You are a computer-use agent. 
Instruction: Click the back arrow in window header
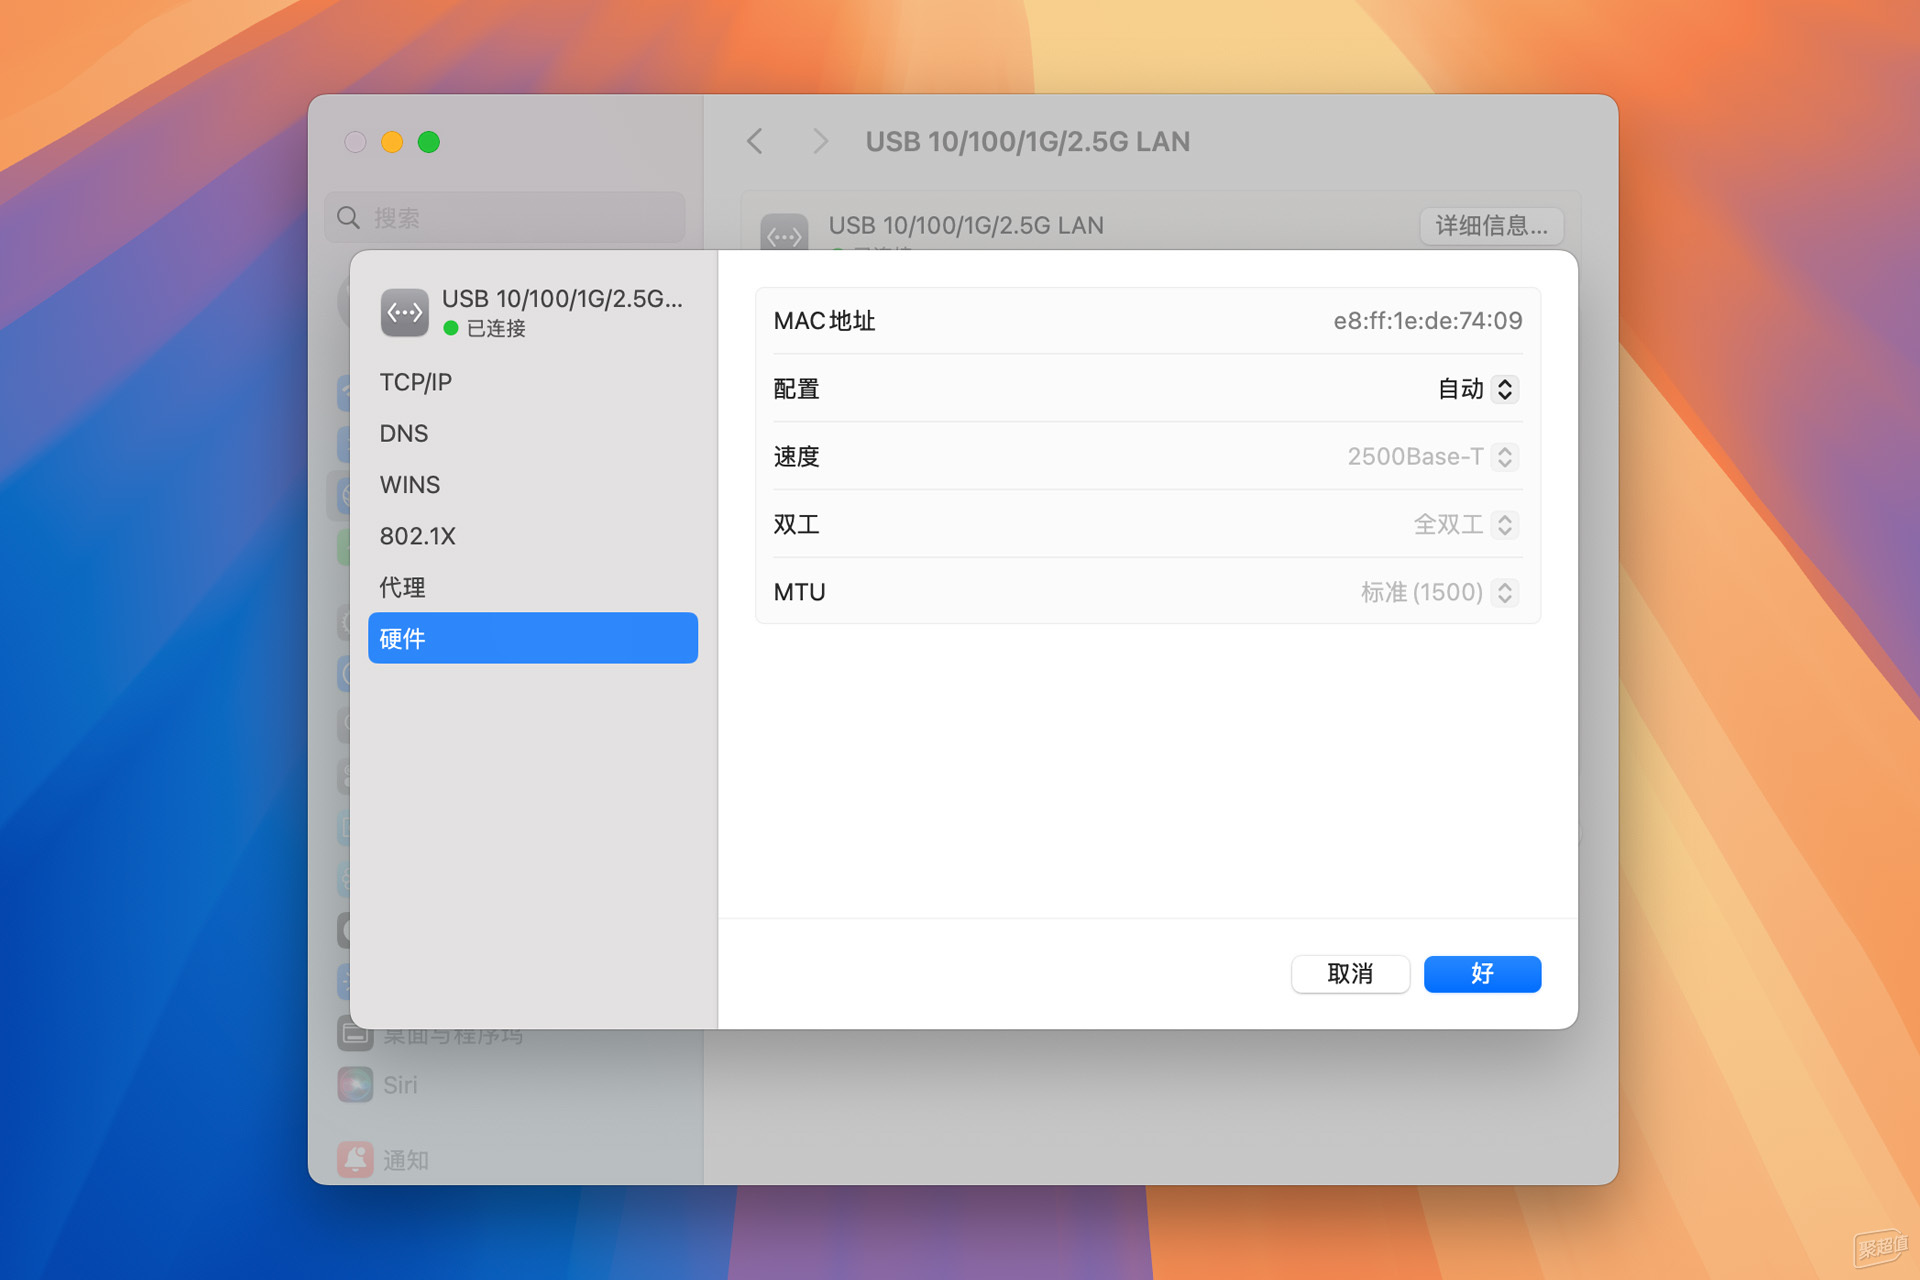(756, 142)
